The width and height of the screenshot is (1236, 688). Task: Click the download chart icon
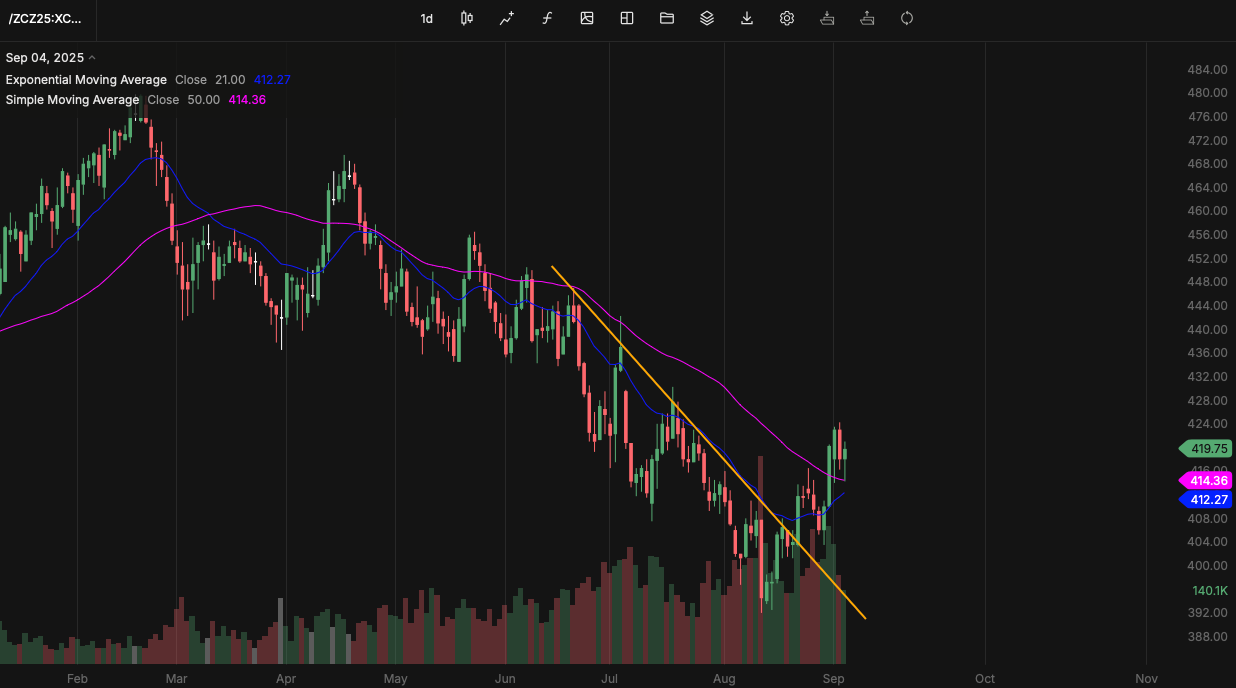[746, 18]
